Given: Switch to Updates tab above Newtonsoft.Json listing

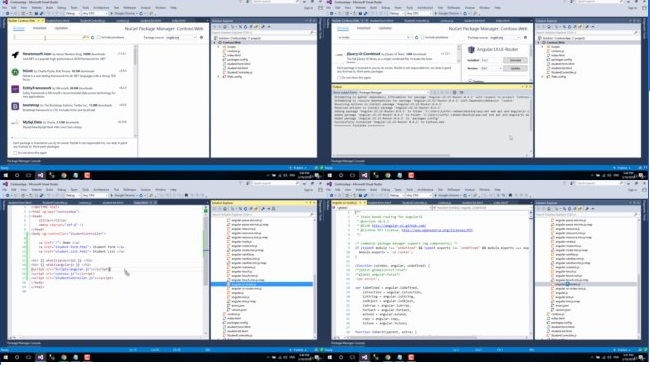Looking at the screenshot, I should coord(61,28).
